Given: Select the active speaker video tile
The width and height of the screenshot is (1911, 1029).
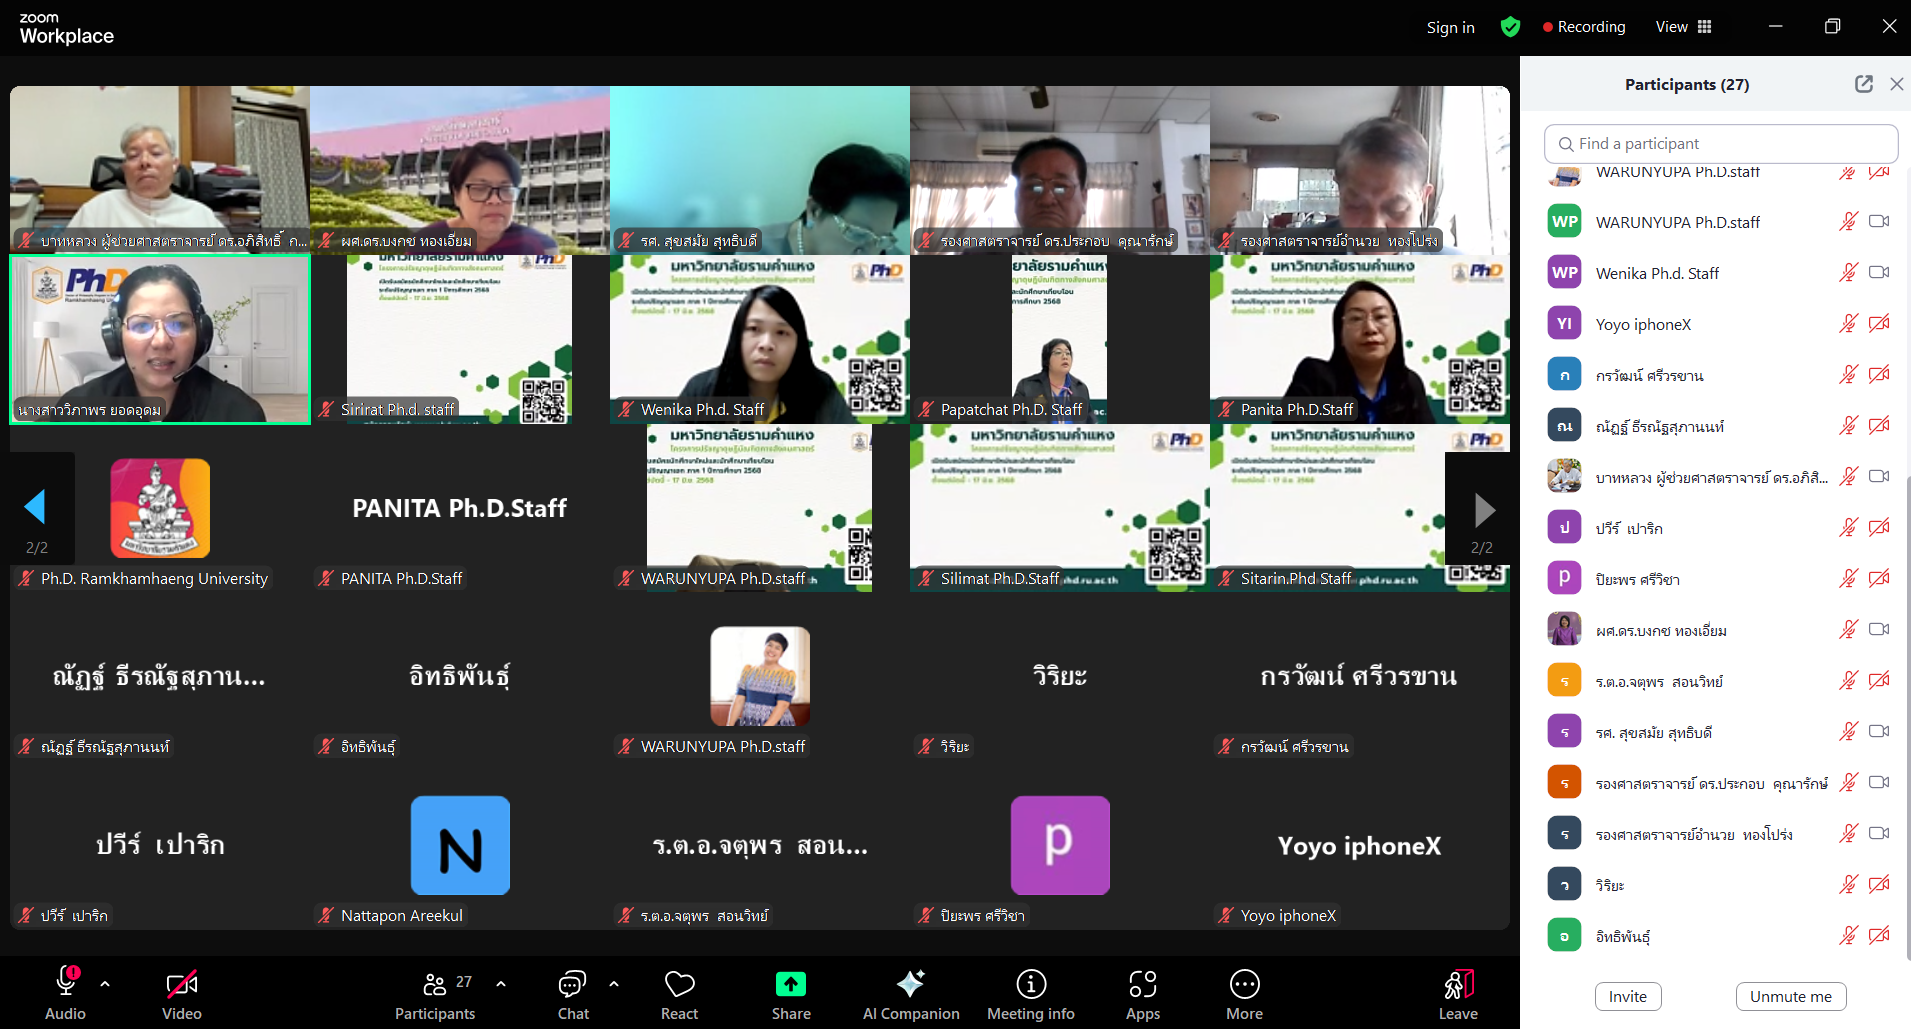Looking at the screenshot, I should [x=160, y=339].
